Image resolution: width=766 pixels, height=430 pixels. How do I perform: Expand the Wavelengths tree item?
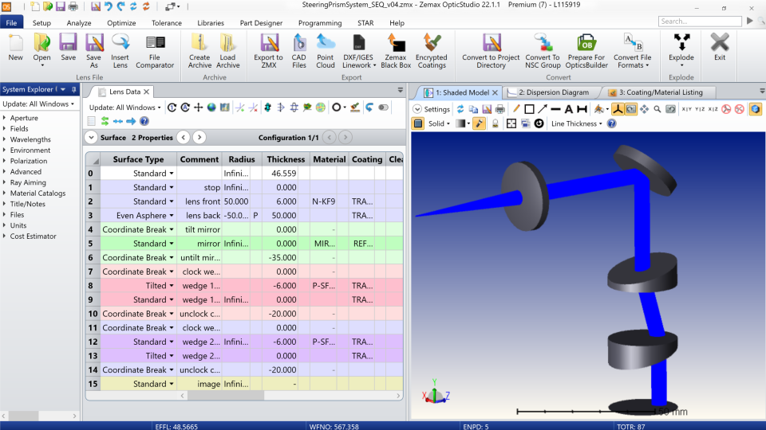[4, 139]
